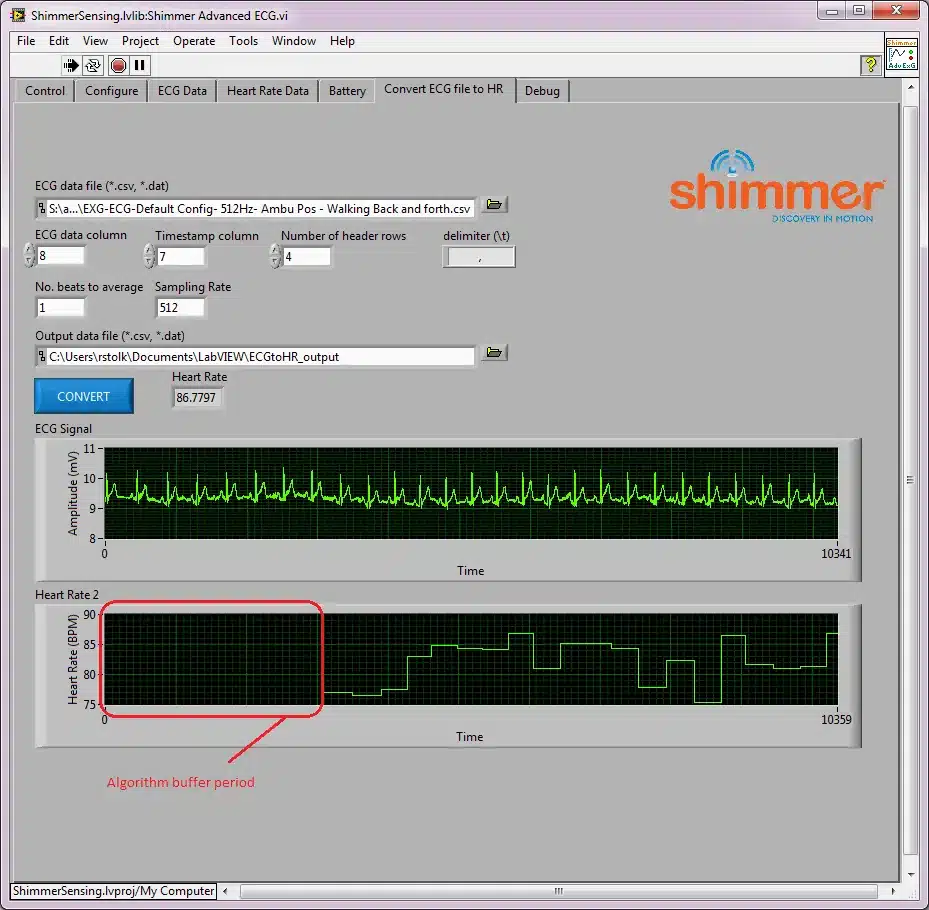Click the vertical scrollbar down arrow

click(x=911, y=874)
